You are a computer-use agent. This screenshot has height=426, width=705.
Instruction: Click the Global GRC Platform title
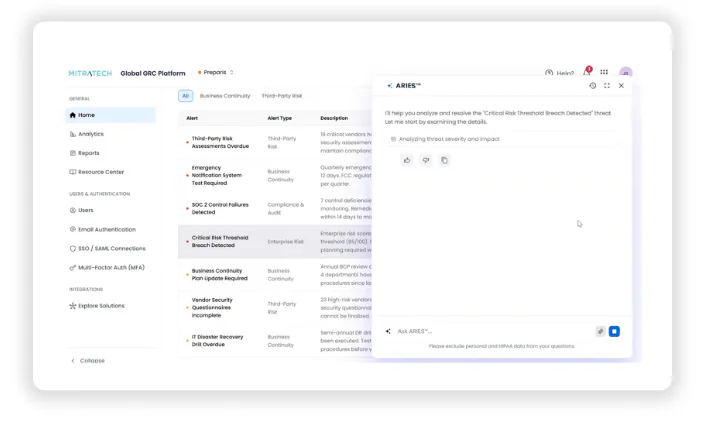153,73
